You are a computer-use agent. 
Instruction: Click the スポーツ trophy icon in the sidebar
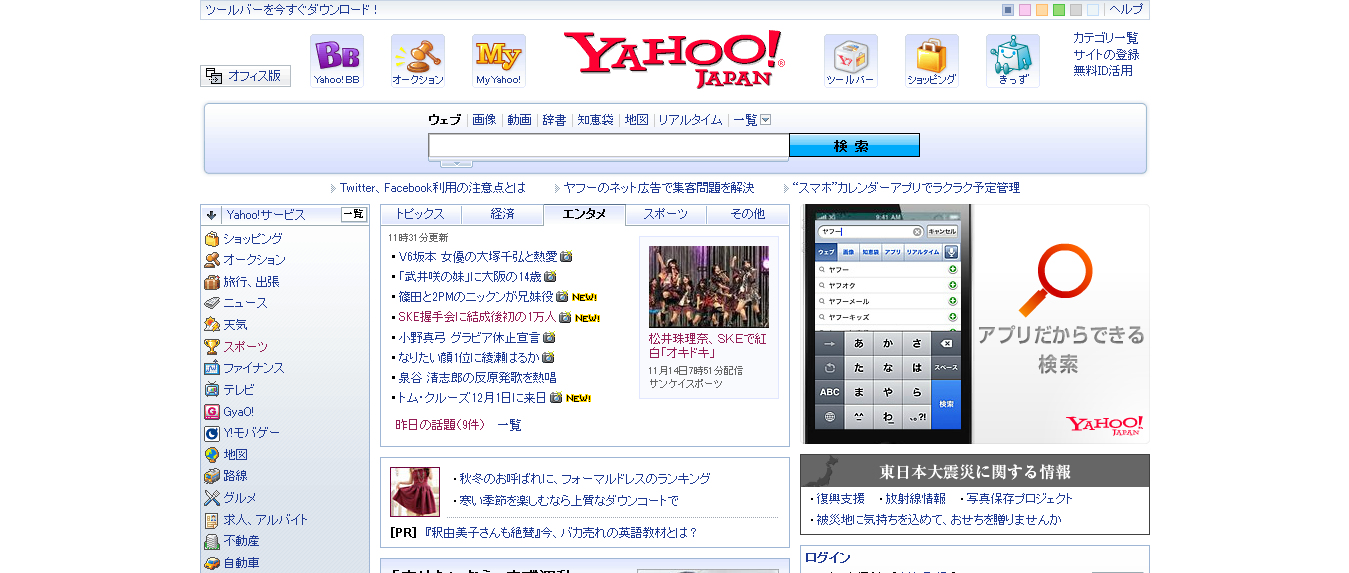pyautogui.click(x=212, y=347)
